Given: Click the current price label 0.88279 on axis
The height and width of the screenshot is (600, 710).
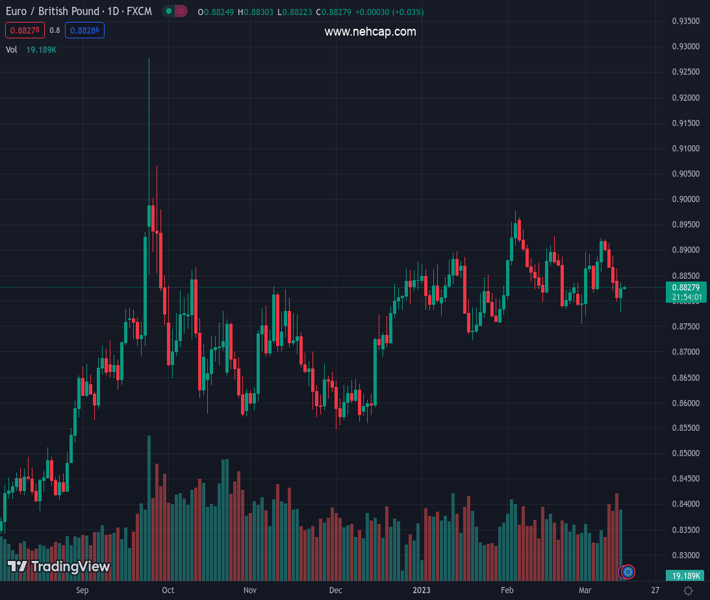Looking at the screenshot, I should tap(685, 288).
